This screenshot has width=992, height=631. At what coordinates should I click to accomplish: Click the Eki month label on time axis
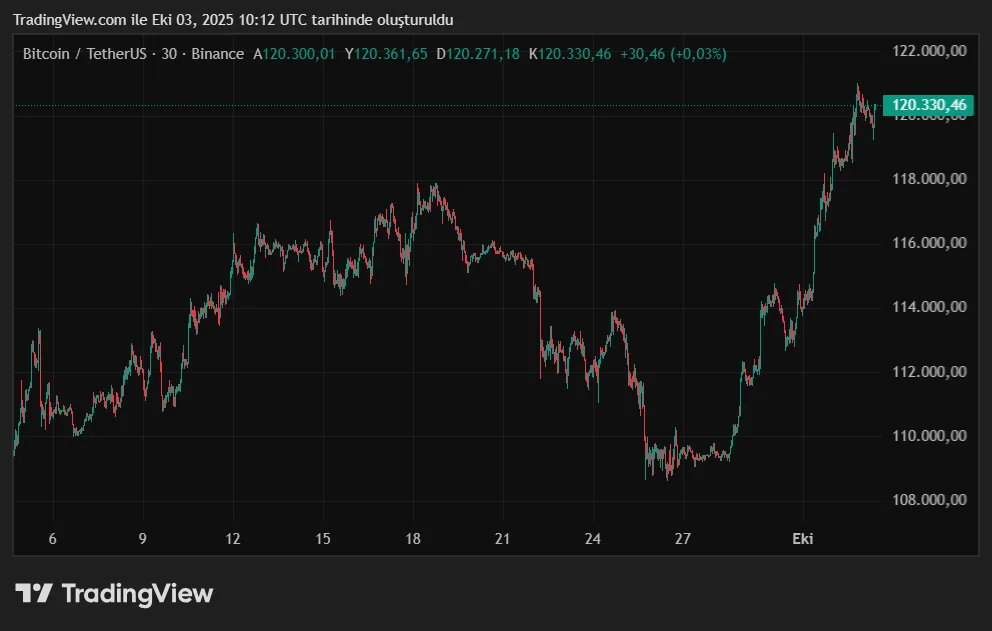coord(802,539)
